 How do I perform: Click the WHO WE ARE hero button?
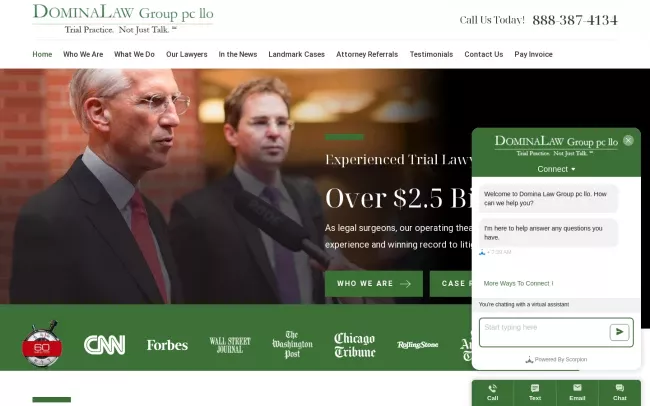(373, 284)
